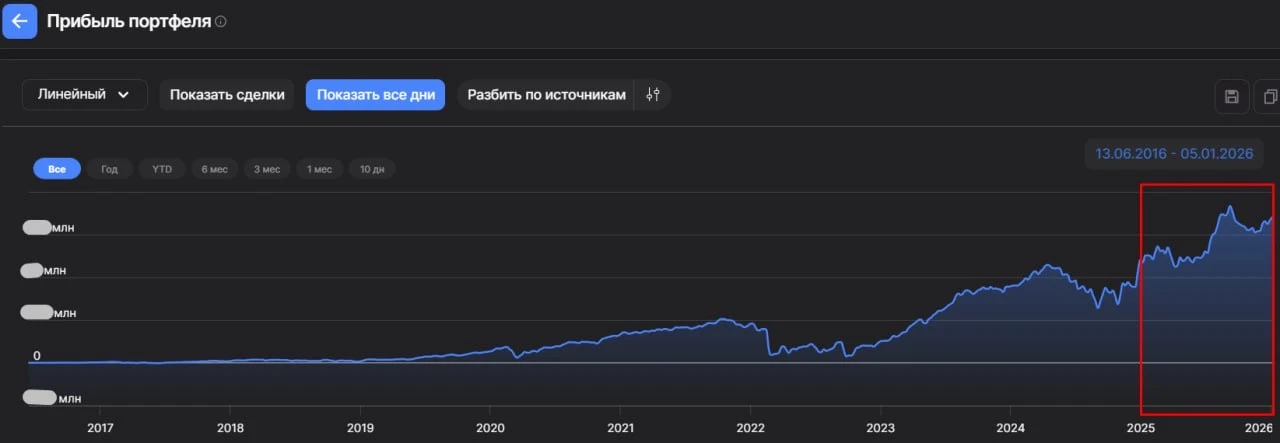The image size is (1280, 443).
Task: Pick the 3 мес period
Action: pyautogui.click(x=267, y=169)
